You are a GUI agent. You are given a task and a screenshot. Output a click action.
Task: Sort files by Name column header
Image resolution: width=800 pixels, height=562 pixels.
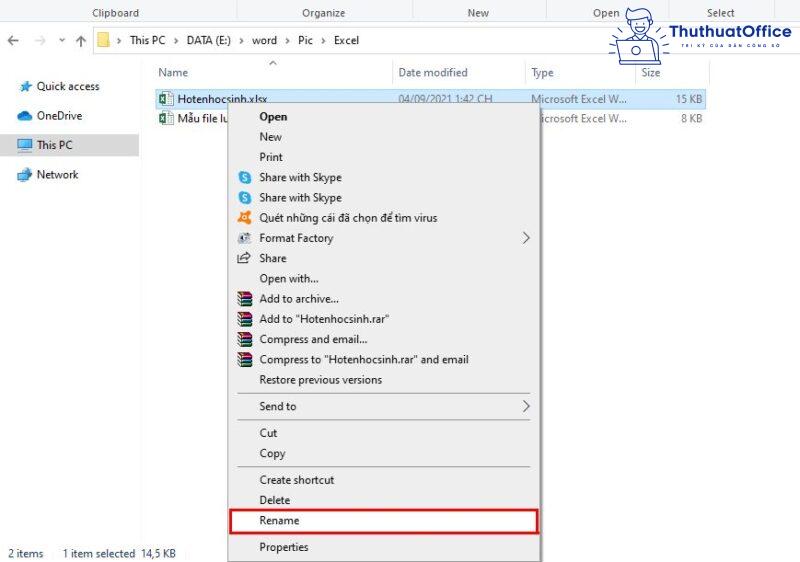coord(173,72)
